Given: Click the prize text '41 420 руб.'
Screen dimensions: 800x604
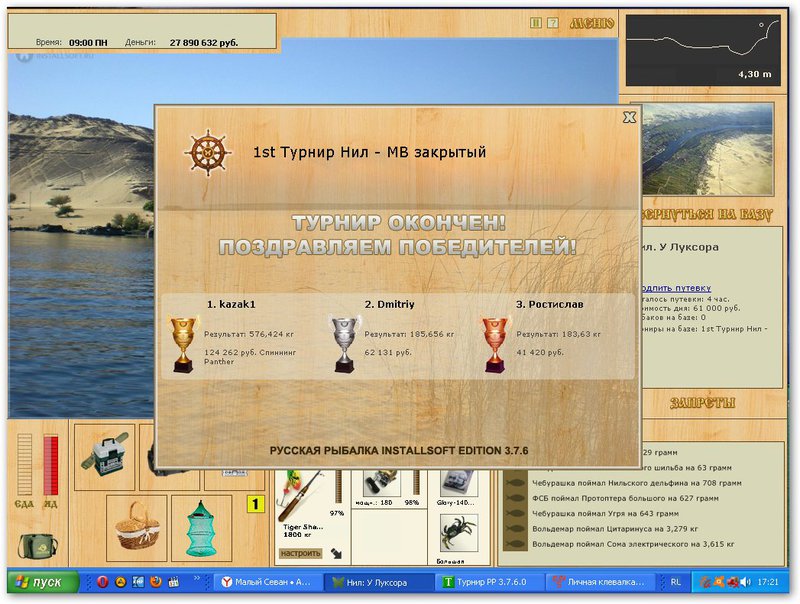Looking at the screenshot, I should point(540,353).
